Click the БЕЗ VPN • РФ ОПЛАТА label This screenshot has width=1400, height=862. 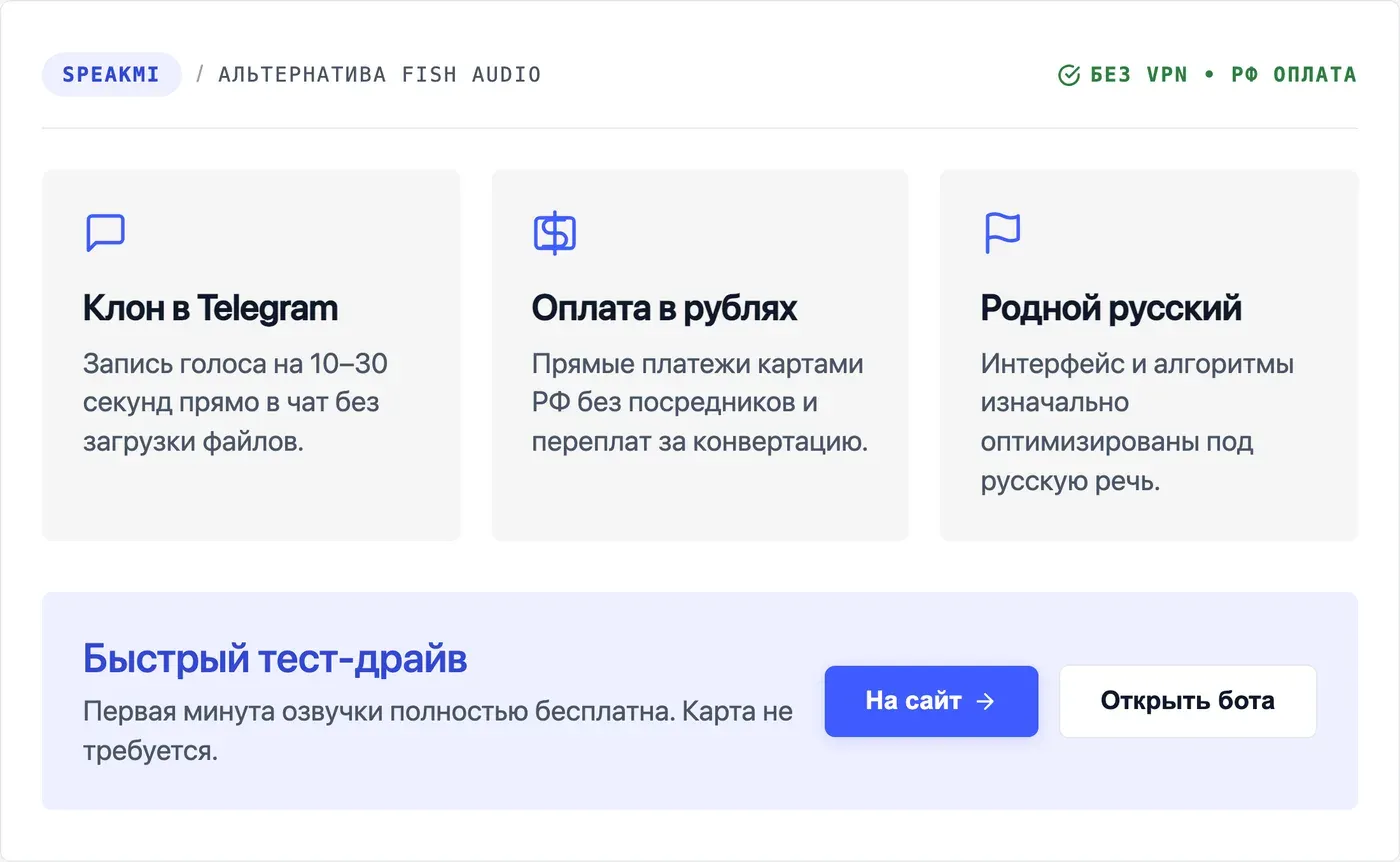coord(1223,75)
